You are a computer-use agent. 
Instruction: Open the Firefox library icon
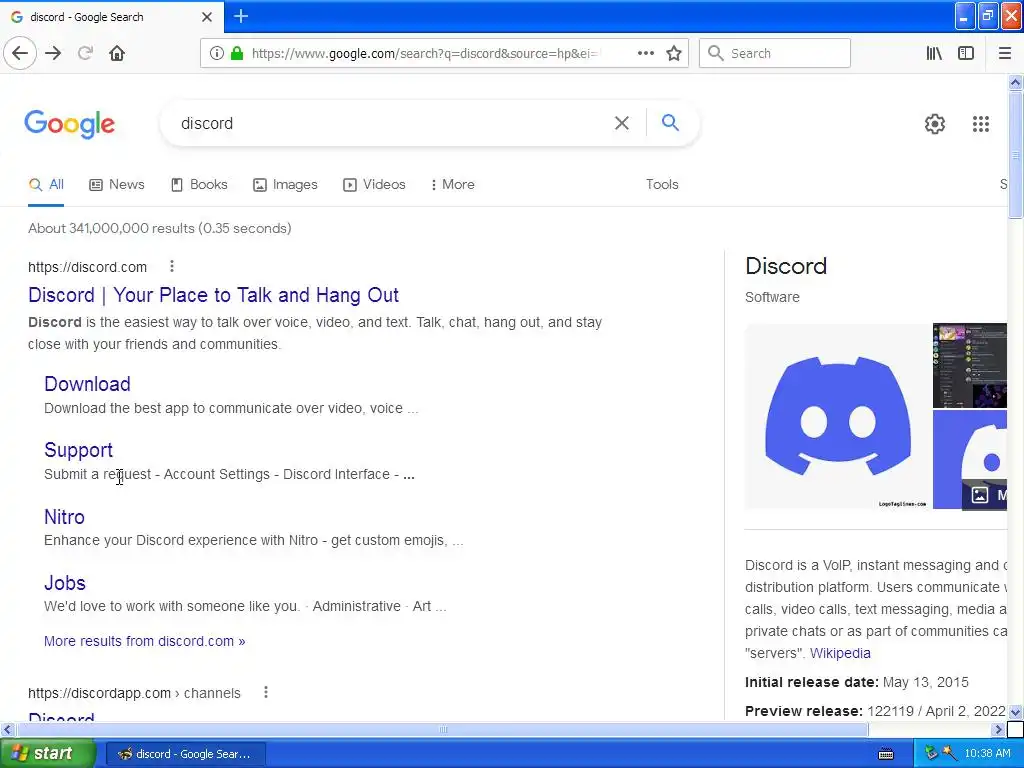934,53
